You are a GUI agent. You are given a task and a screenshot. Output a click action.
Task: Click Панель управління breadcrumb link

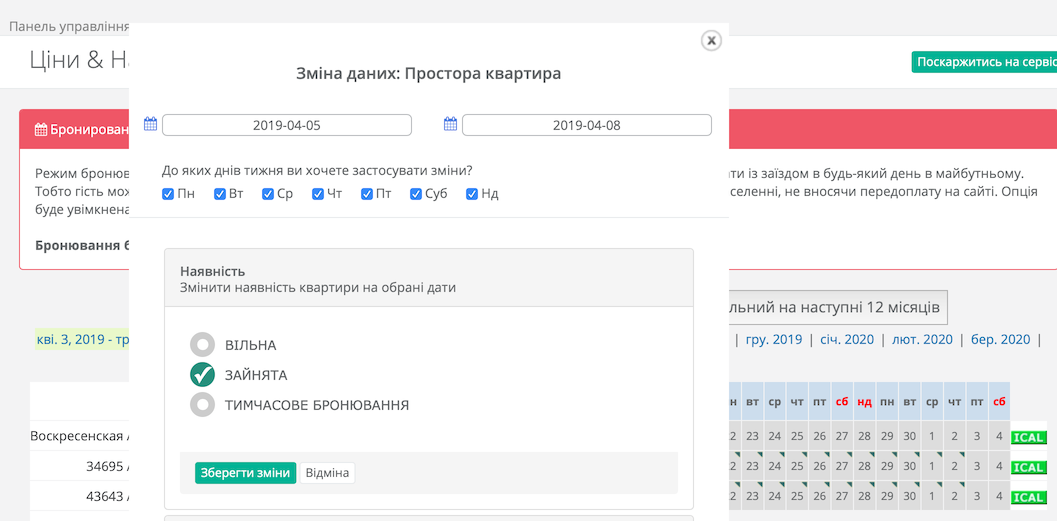pyautogui.click(x=69, y=27)
